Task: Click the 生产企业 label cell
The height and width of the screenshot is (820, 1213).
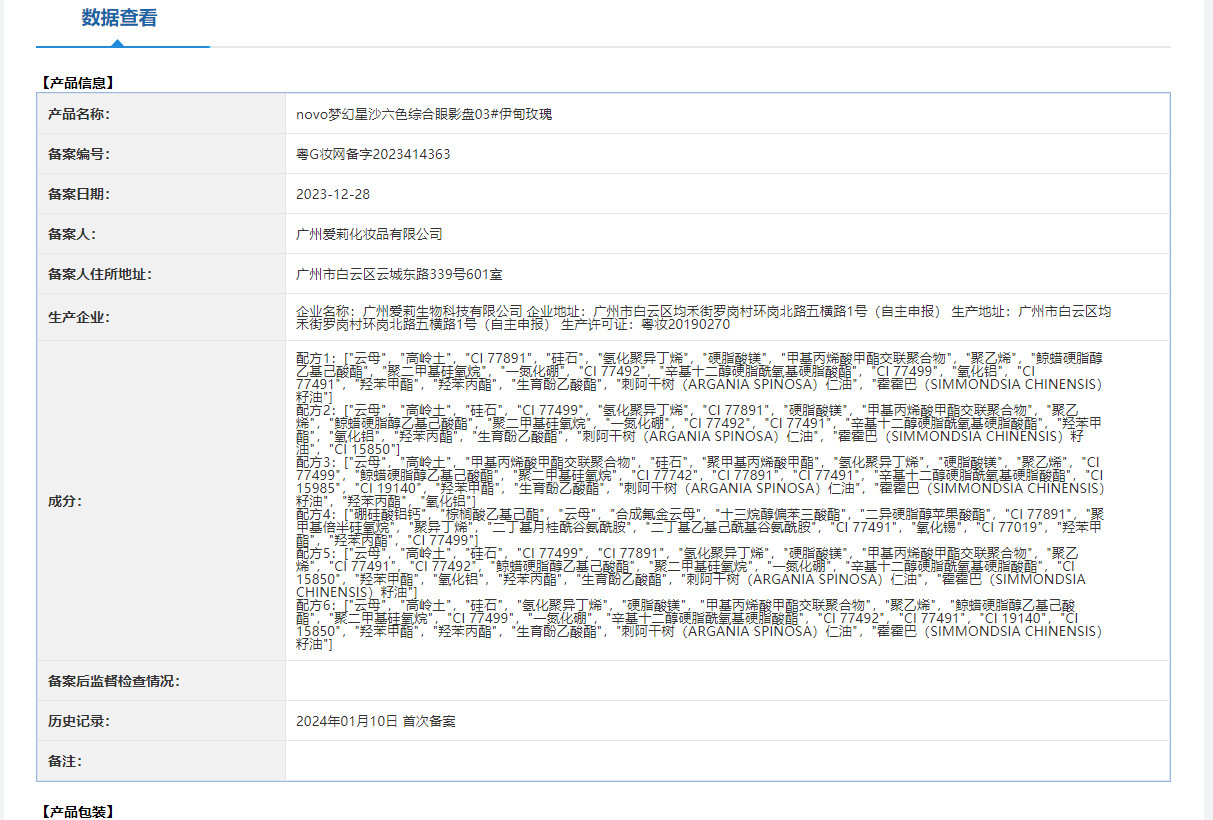Action: point(161,317)
